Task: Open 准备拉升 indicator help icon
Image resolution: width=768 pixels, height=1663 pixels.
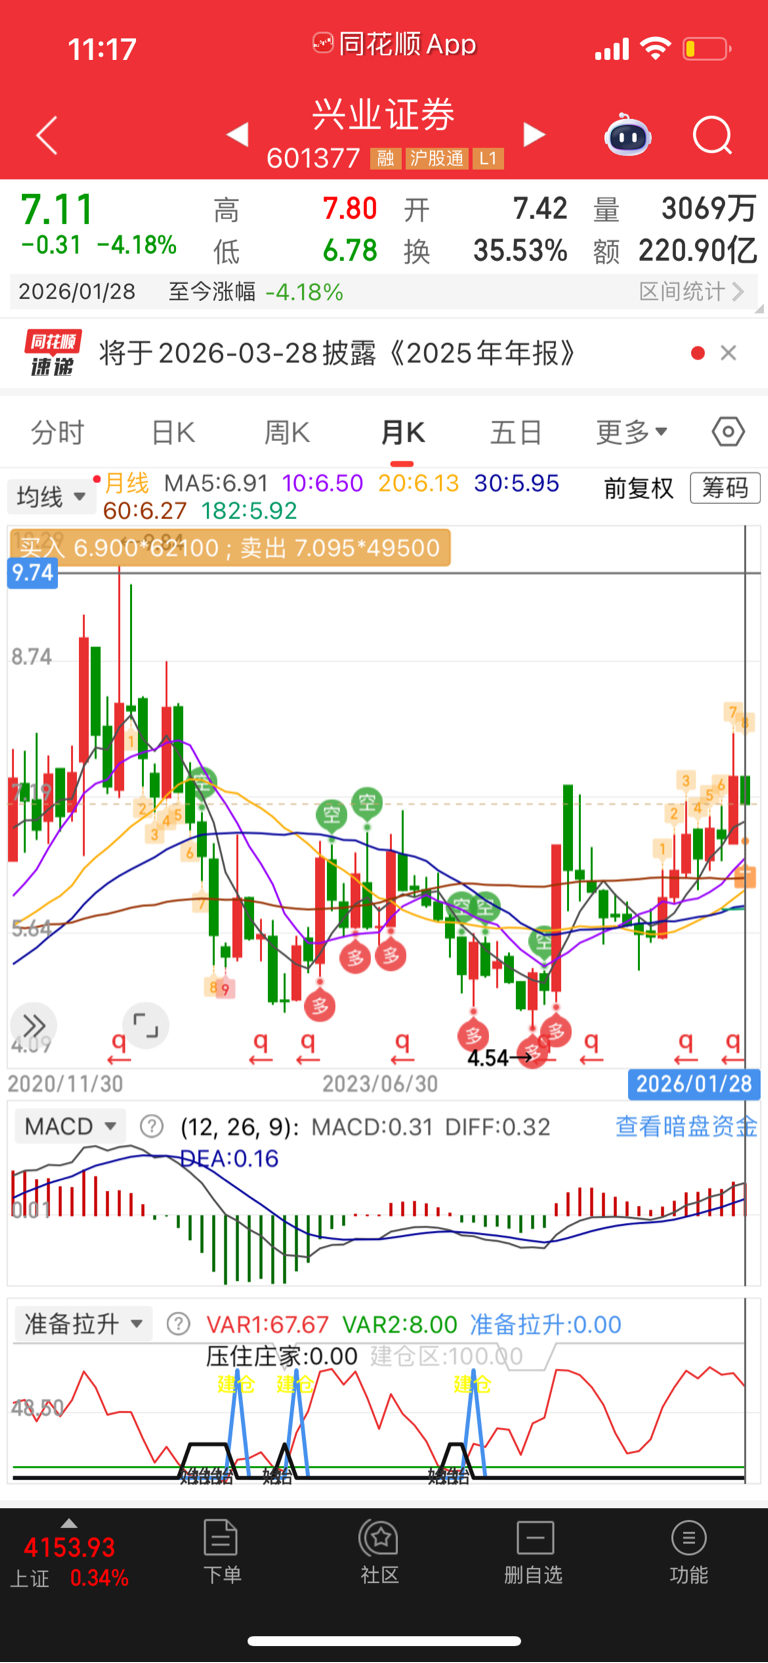Action: [178, 1325]
